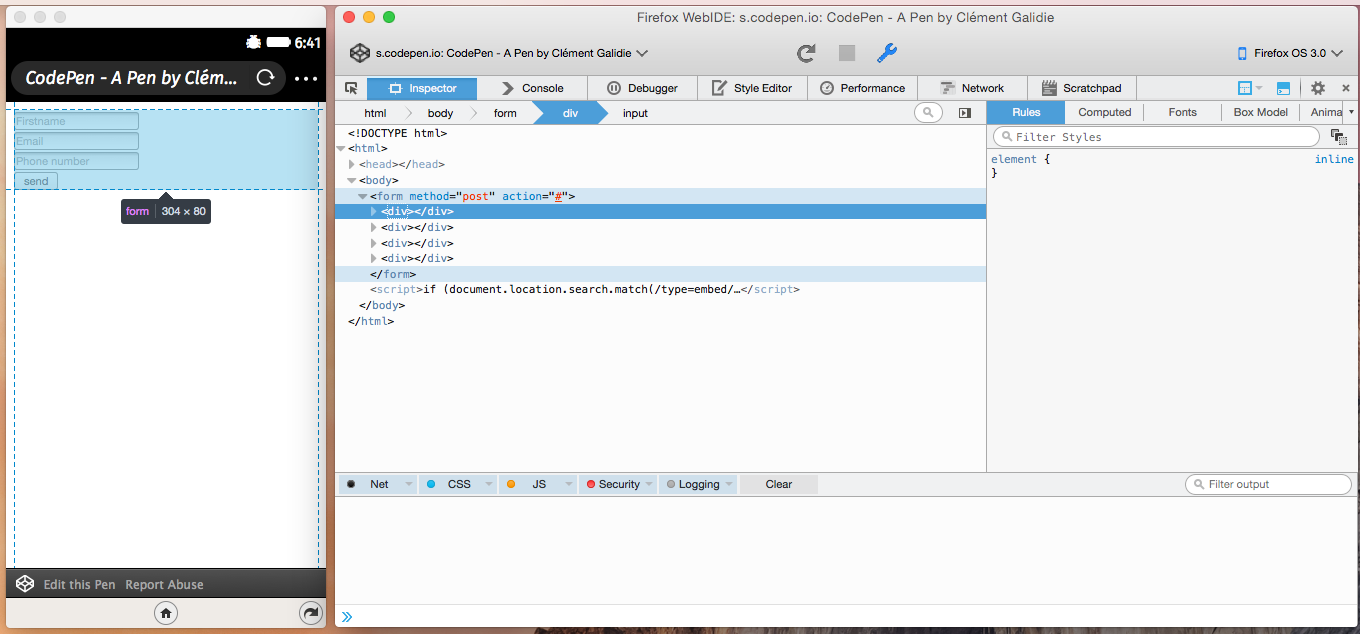Click the Firstname input in the simulator

click(x=76, y=121)
